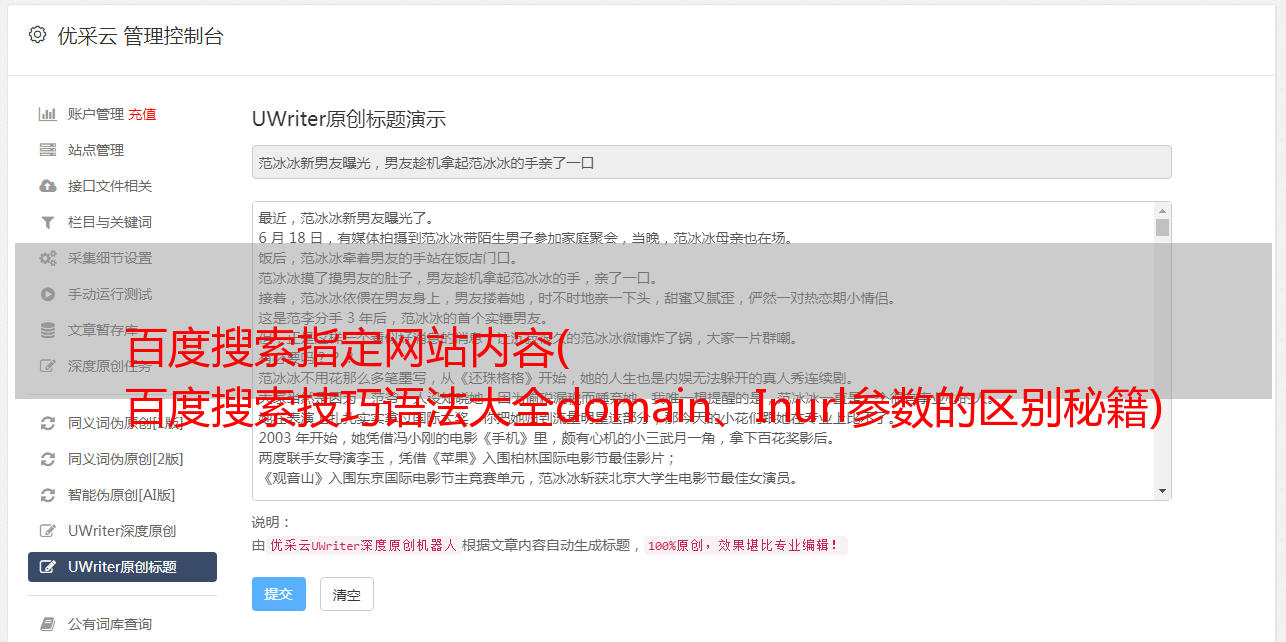Open 账户管理 via its bar chart icon
This screenshot has width=1286, height=642.
[47, 114]
